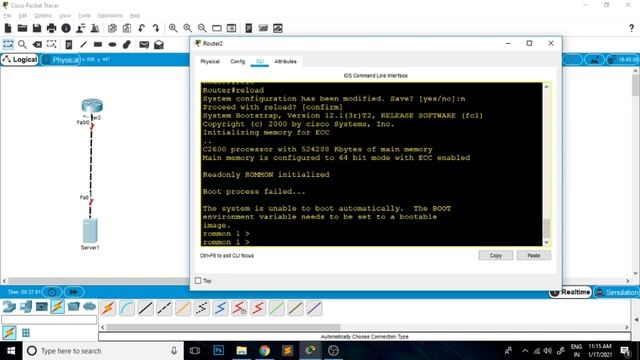Click inside the IOS CLI terminal area
This screenshot has width=640, height=360.
(x=371, y=164)
